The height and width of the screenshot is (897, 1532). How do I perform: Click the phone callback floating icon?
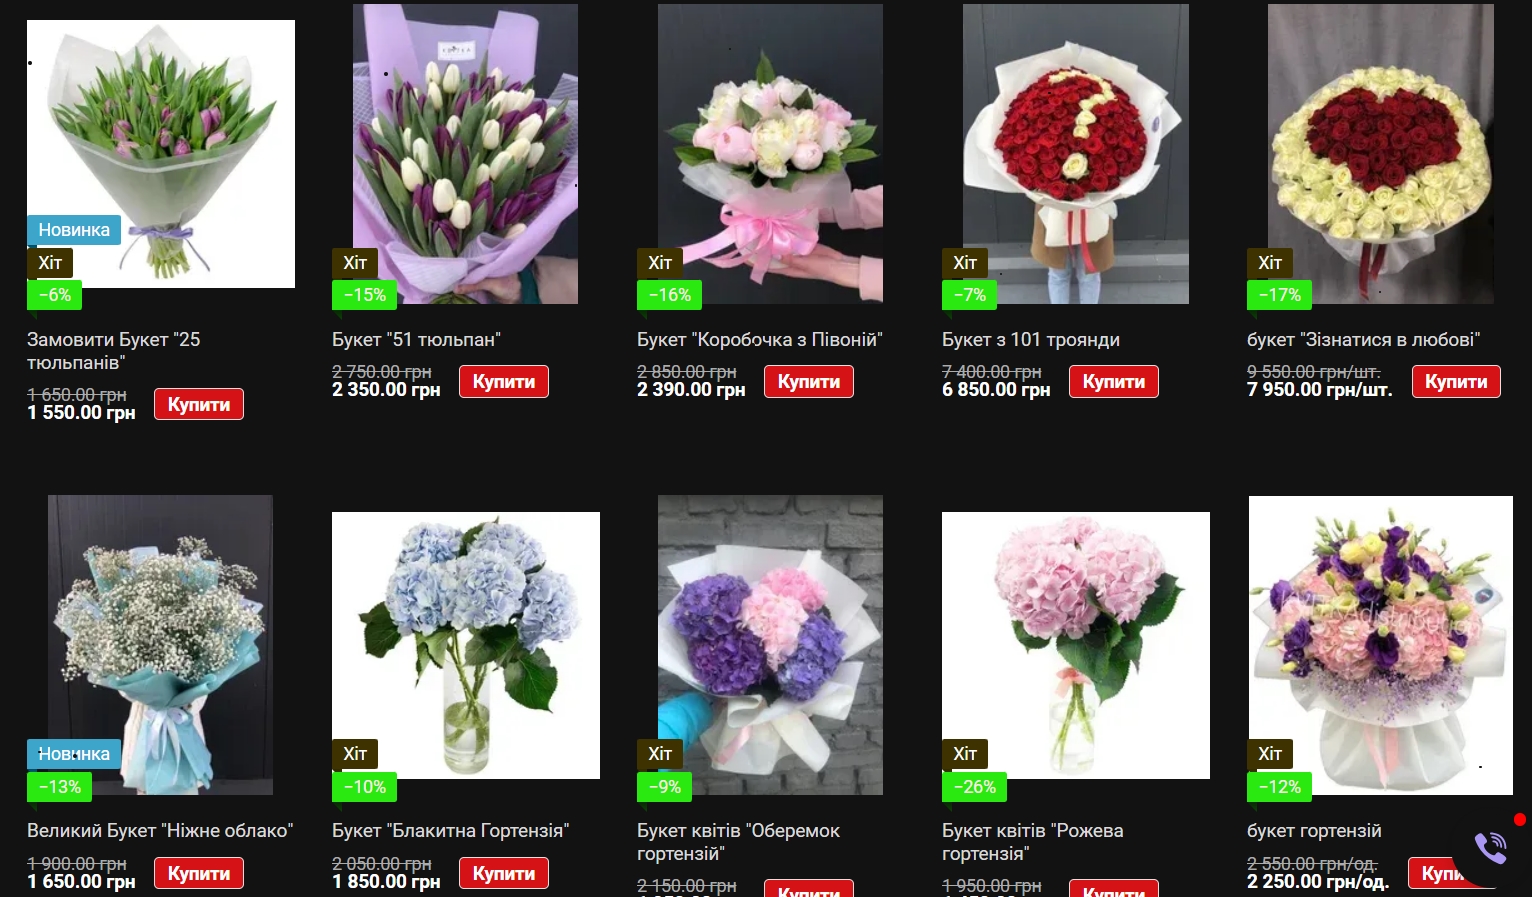click(1490, 848)
